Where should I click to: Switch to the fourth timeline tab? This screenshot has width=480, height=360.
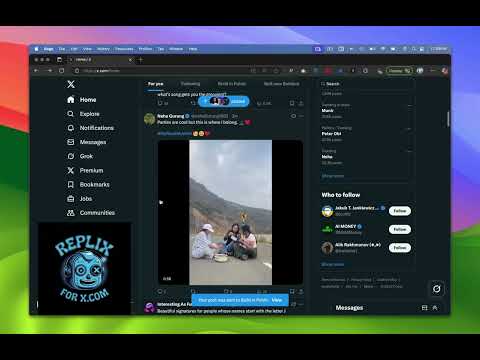pos(282,84)
